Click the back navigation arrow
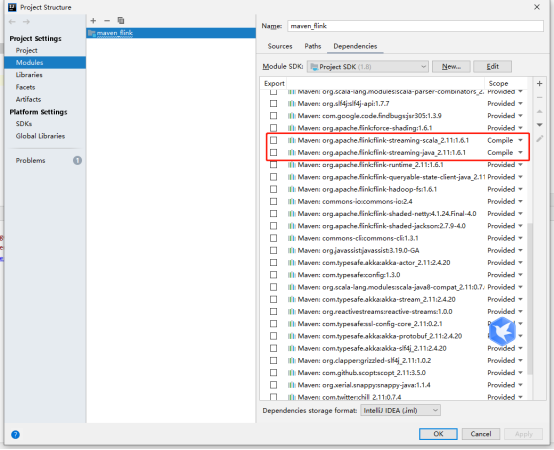Viewport: 554px width, 450px height. pyautogui.click(x=12, y=22)
